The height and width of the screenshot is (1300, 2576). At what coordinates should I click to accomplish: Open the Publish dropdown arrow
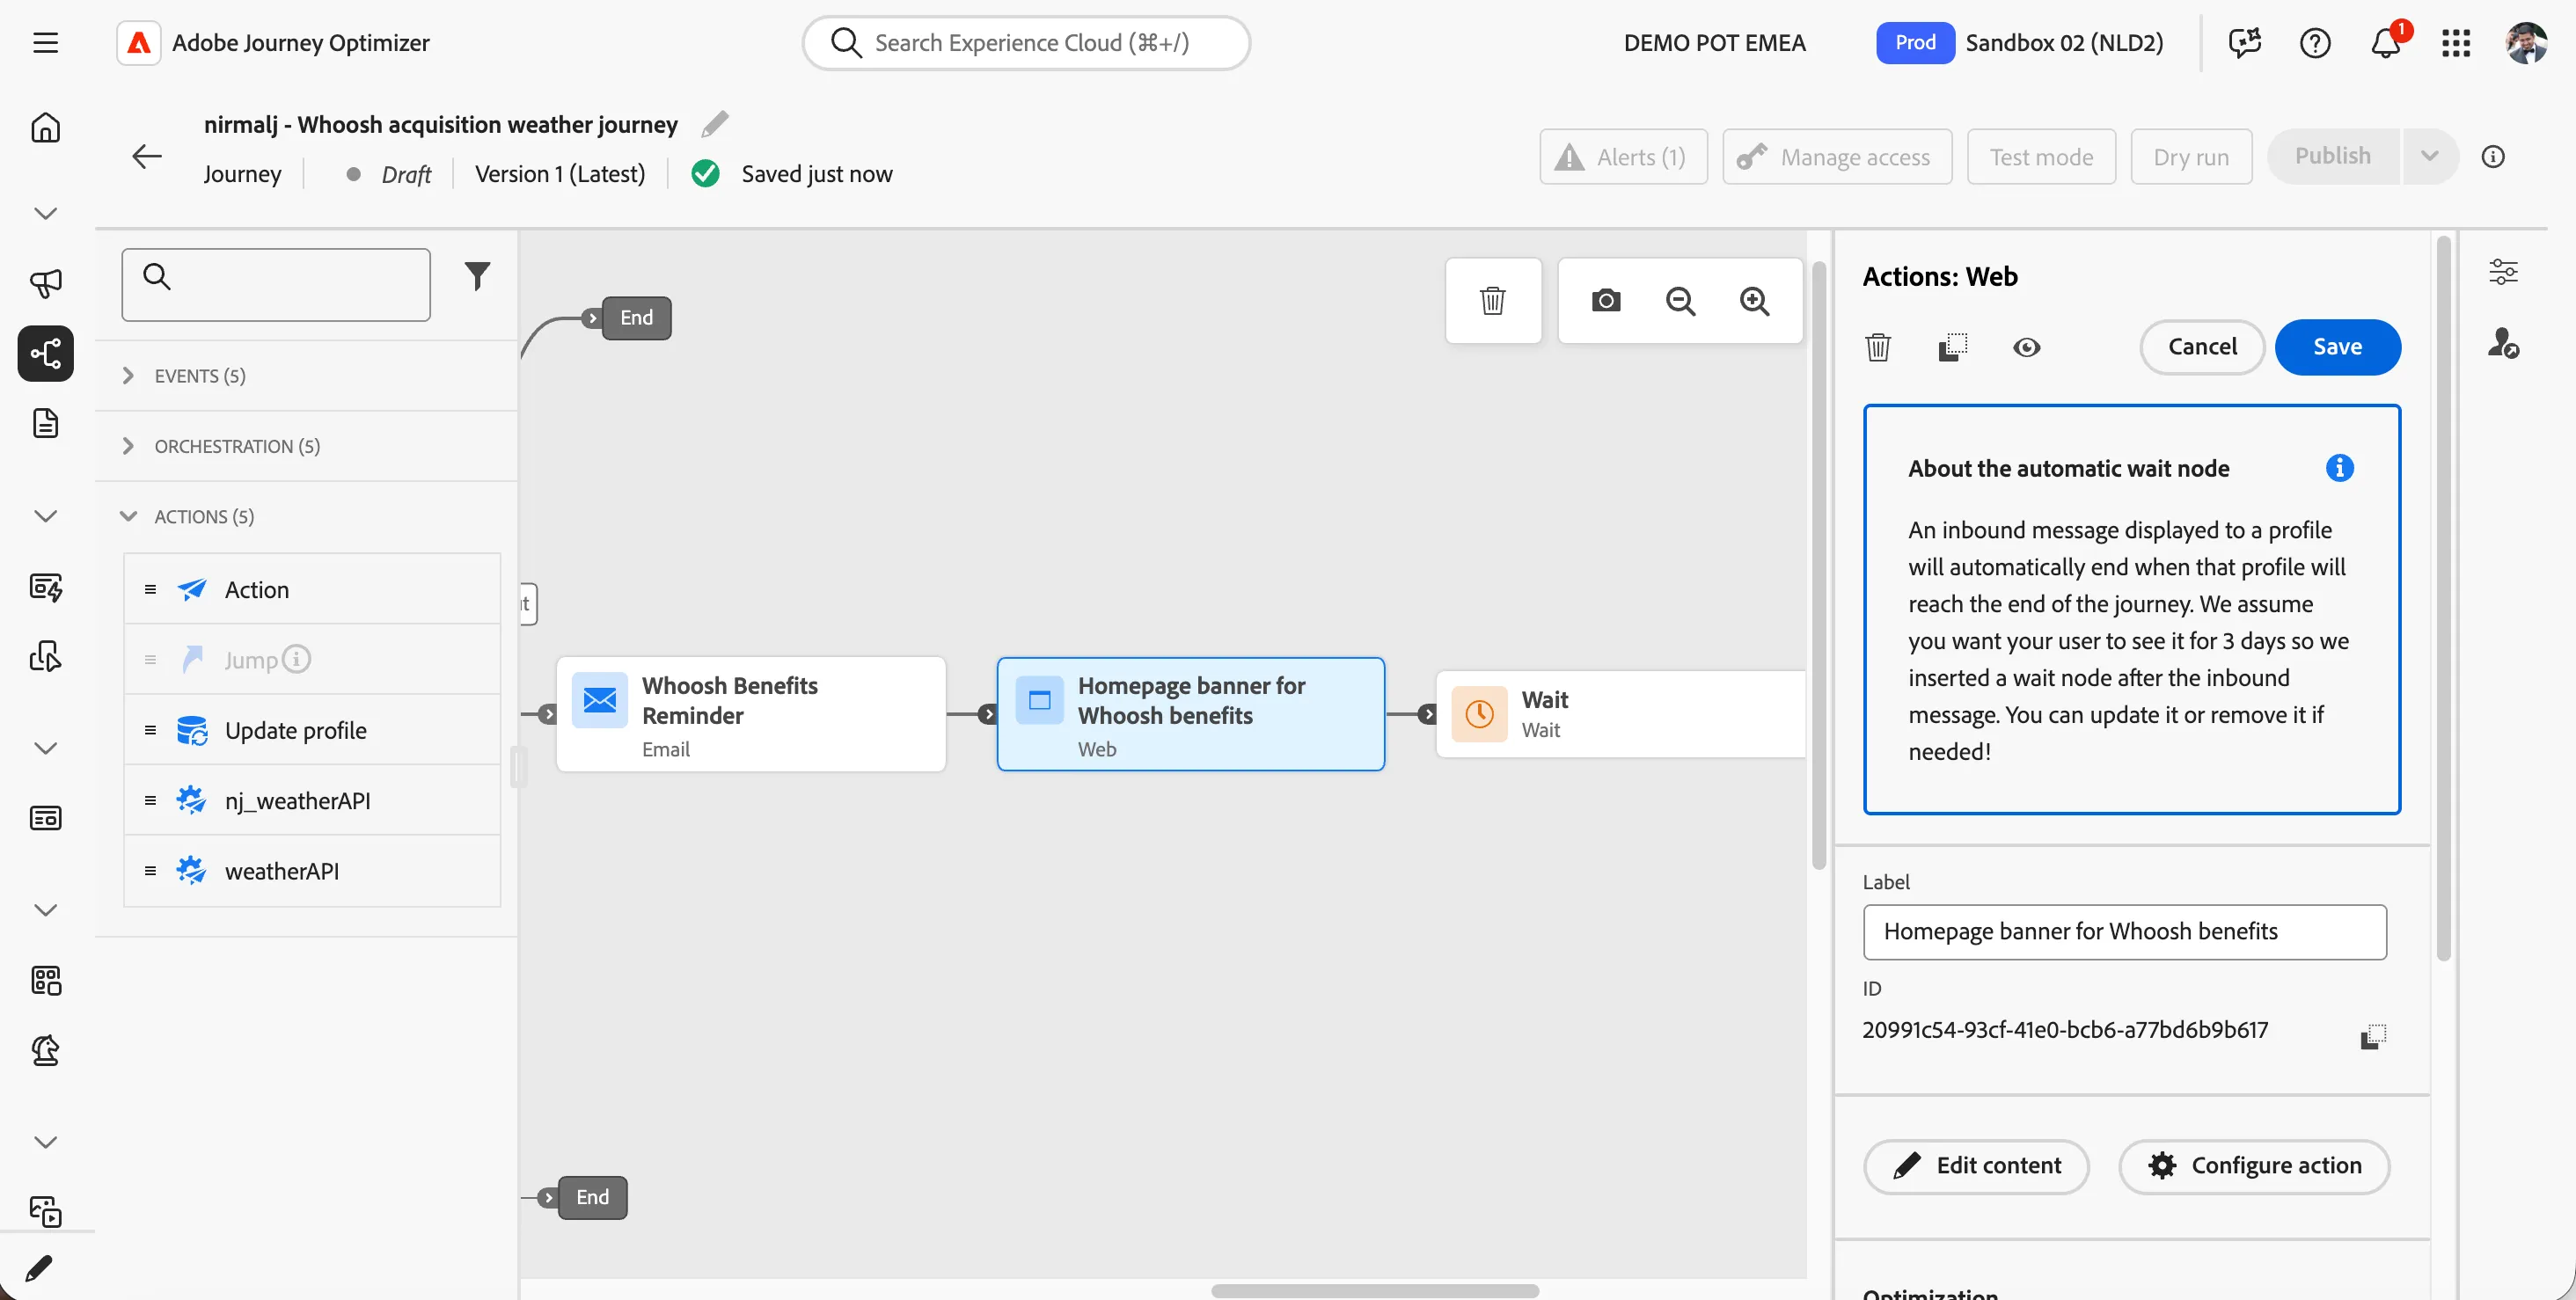point(2430,156)
